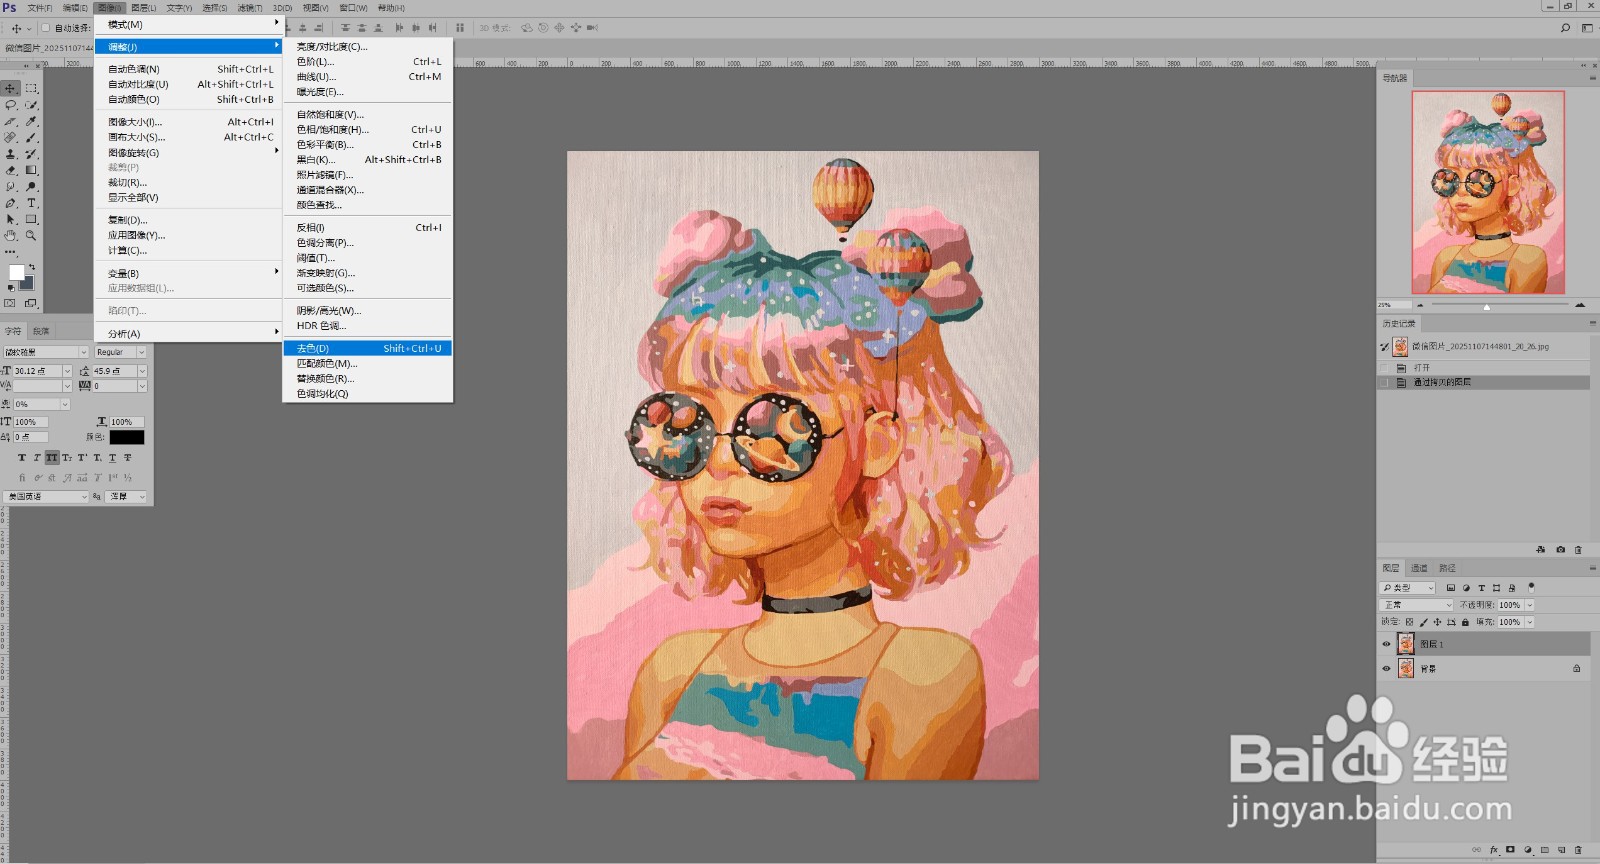Select the Eyedropper tool
The image size is (1600, 864).
pos(31,121)
